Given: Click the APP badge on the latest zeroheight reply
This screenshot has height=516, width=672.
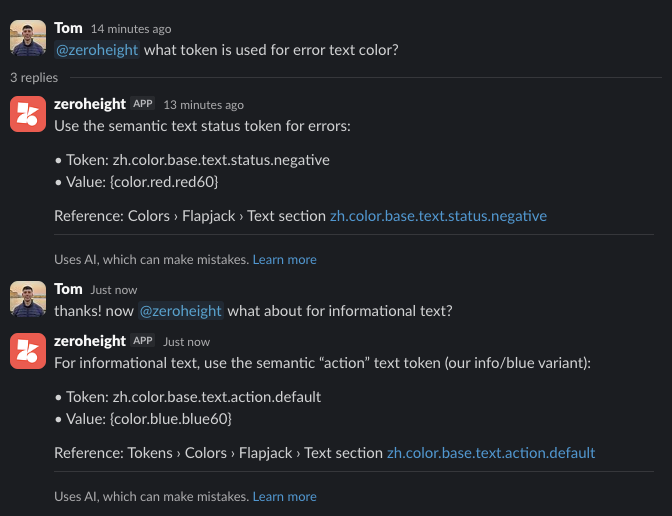Looking at the screenshot, I should [x=142, y=341].
